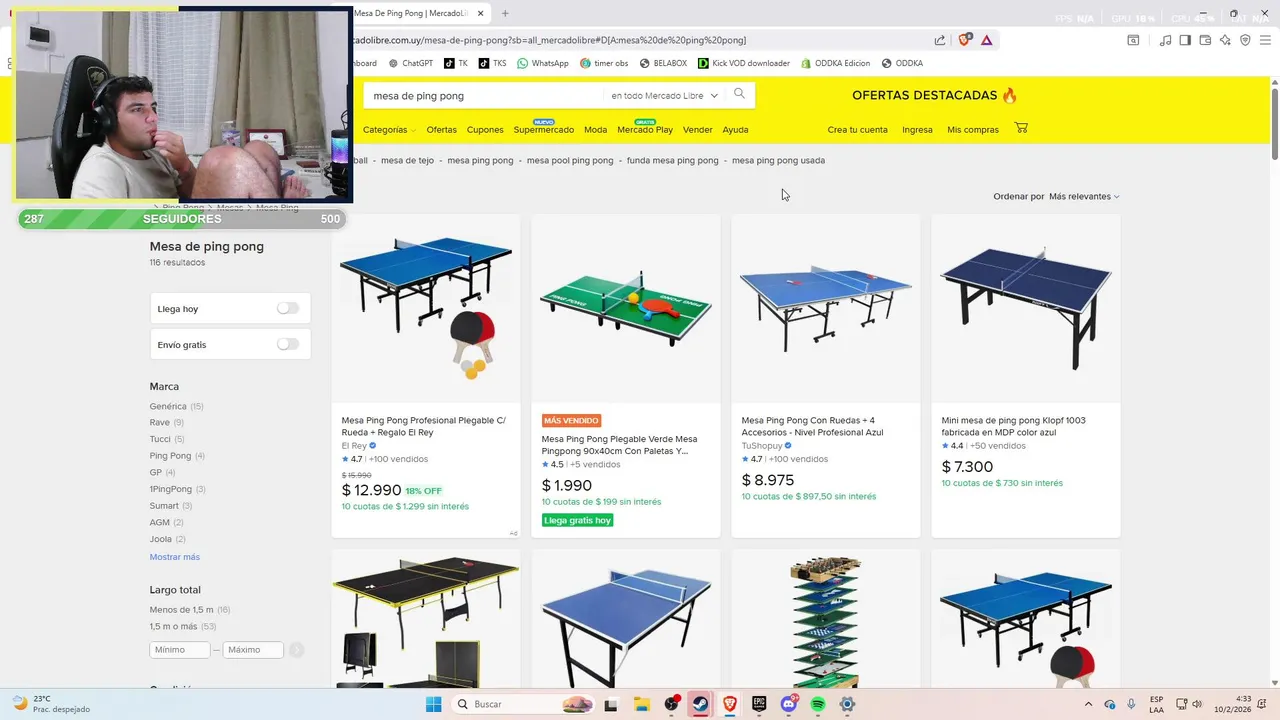Open Mis compras link

973,130
